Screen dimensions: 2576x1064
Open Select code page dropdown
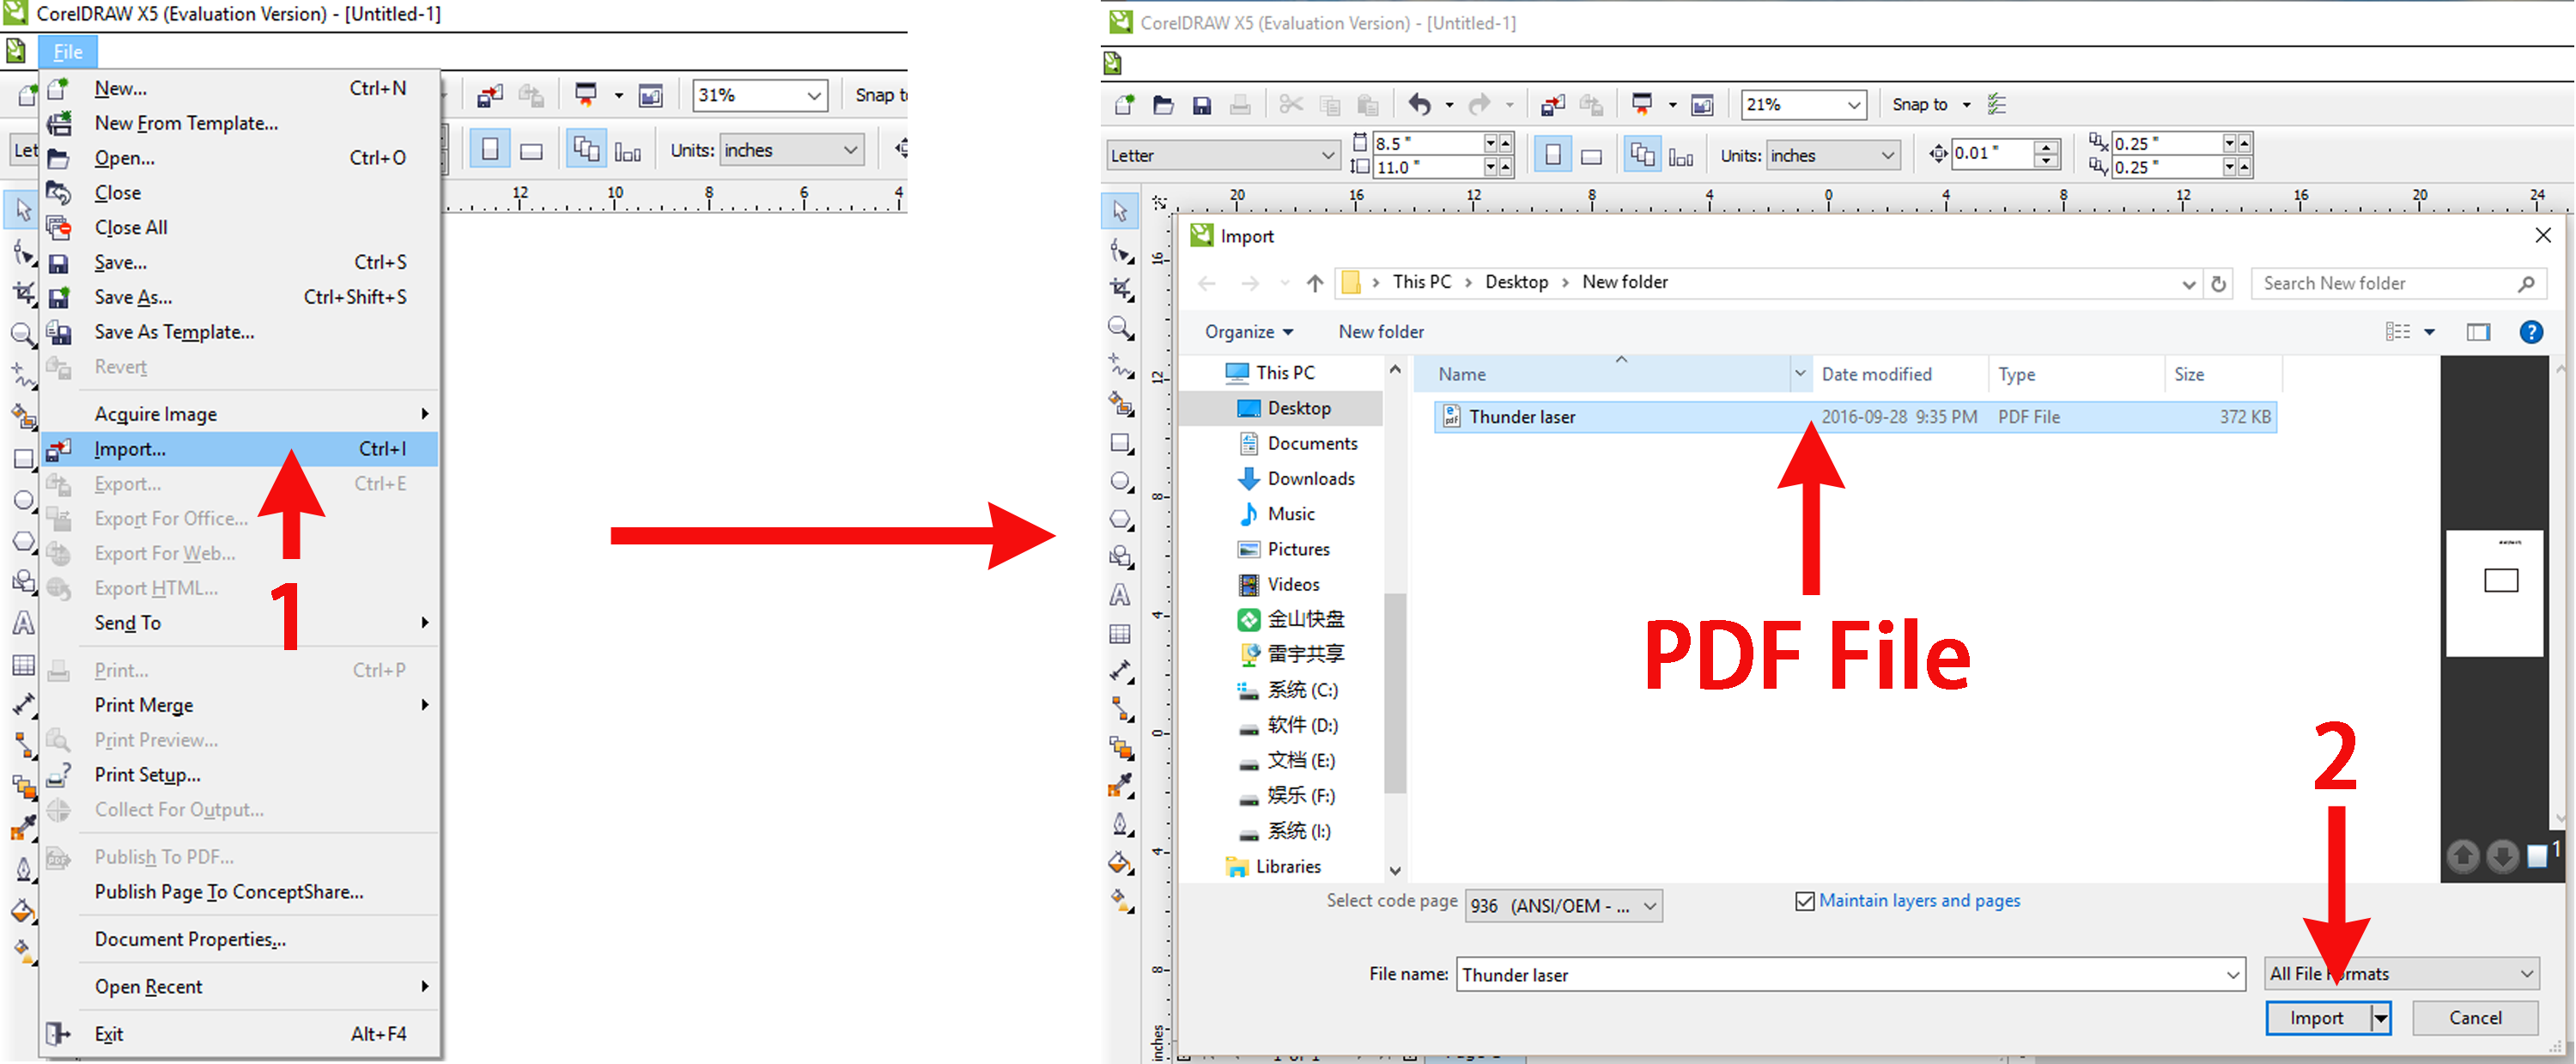[x=1564, y=906]
